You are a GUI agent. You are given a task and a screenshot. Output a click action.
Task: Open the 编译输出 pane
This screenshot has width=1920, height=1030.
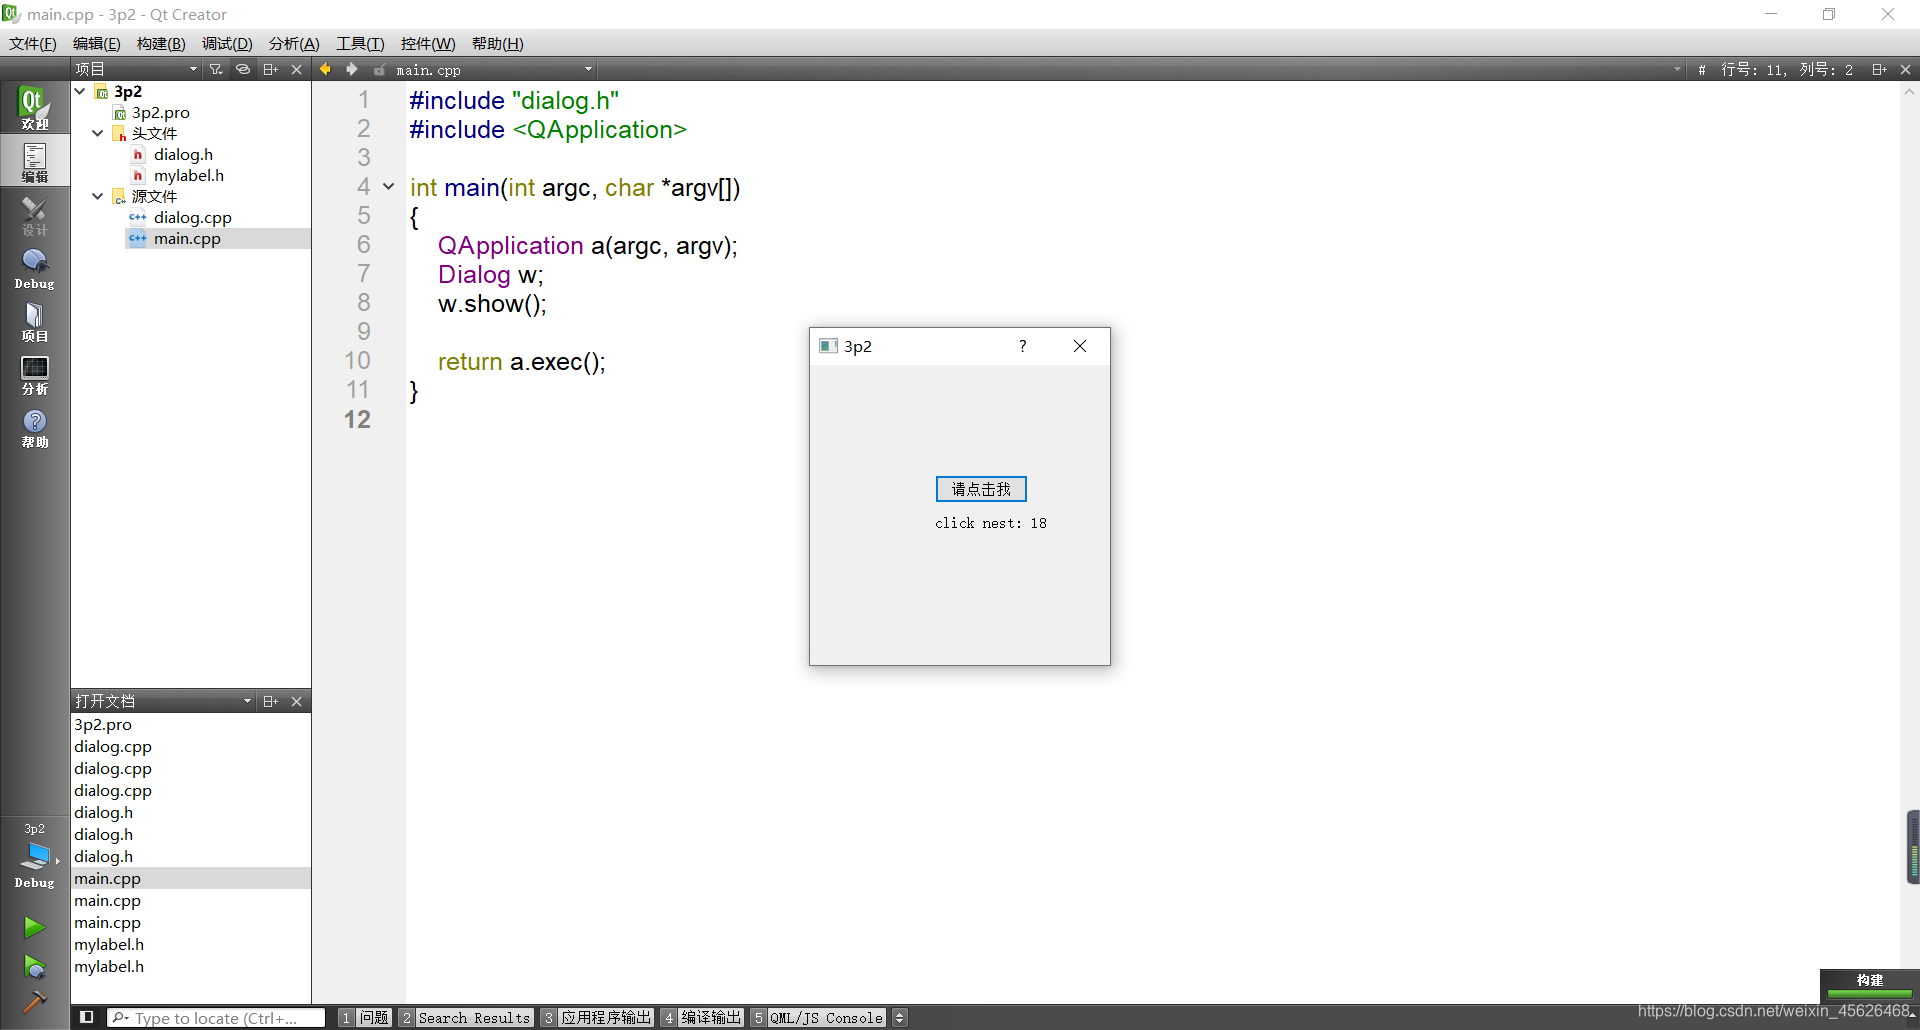pos(703,1017)
